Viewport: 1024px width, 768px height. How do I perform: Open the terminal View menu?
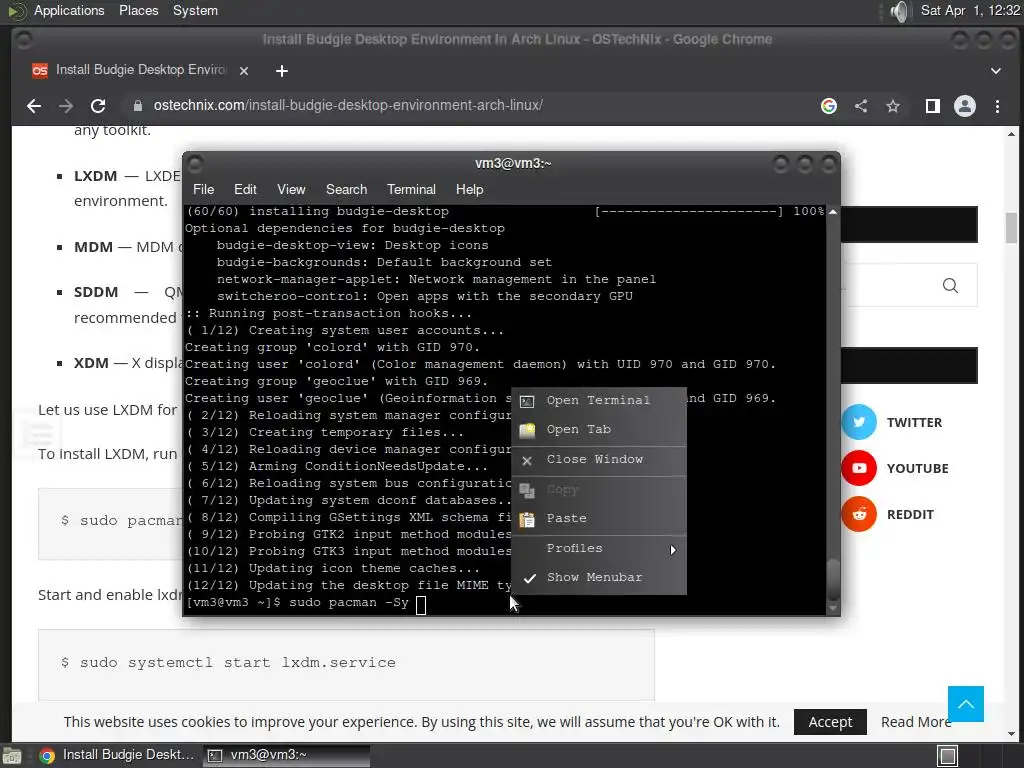291,189
